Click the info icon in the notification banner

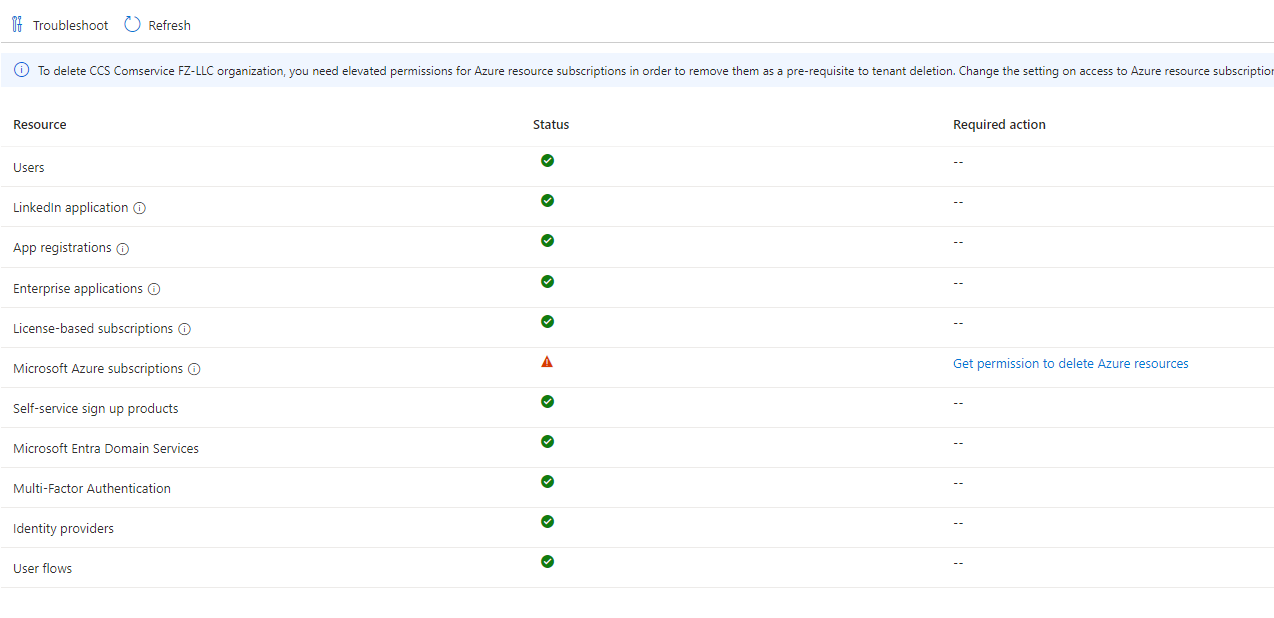pyautogui.click(x=21, y=70)
